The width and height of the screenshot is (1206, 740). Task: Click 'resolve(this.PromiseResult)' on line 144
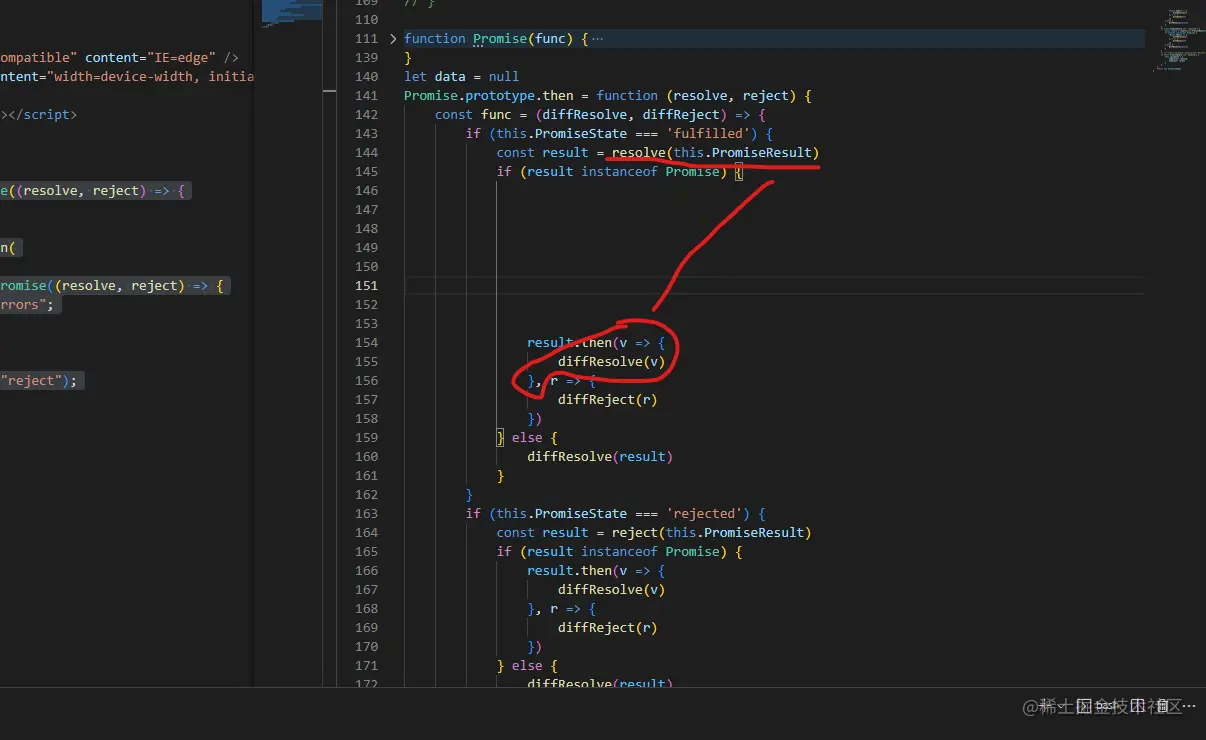(715, 153)
